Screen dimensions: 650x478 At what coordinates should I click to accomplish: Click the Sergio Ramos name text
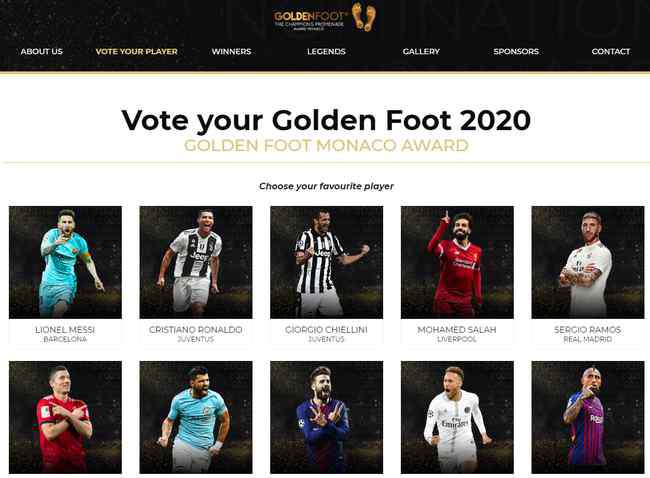click(587, 330)
